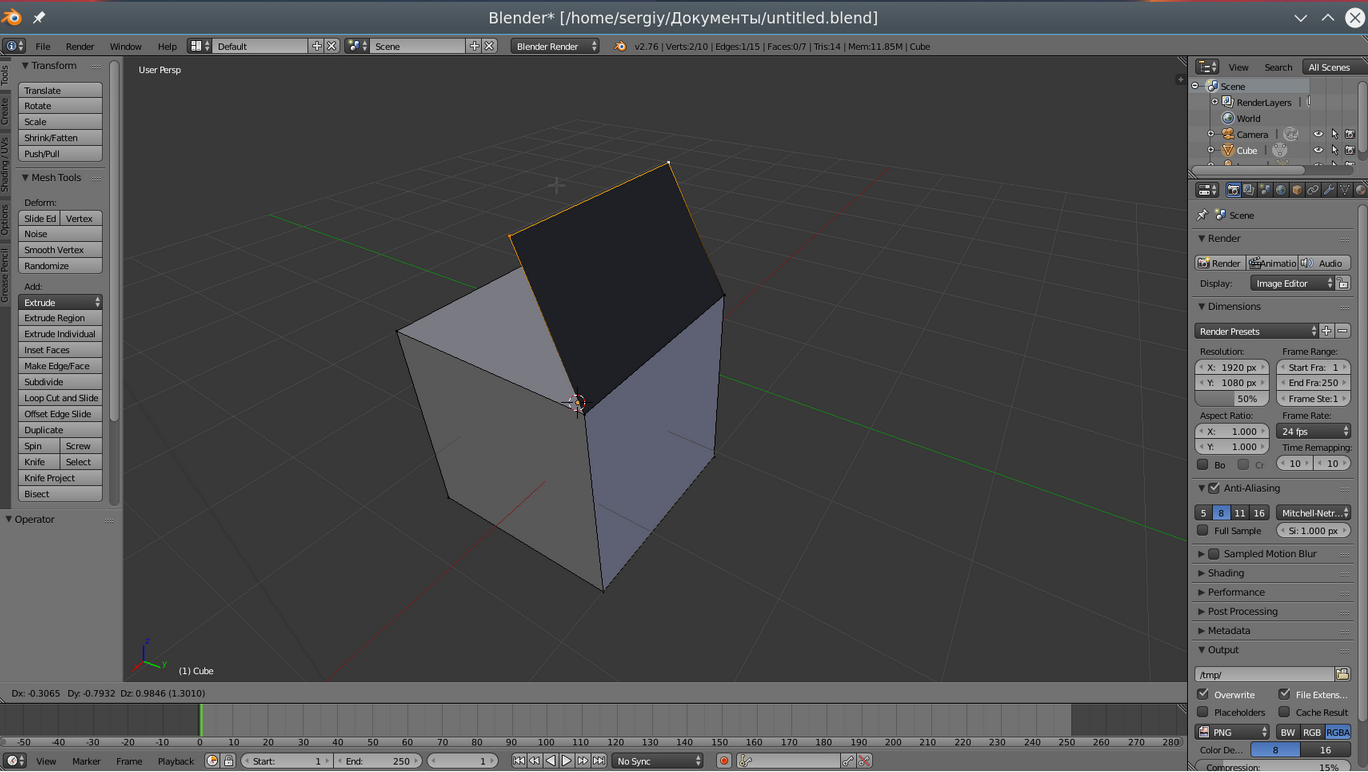Adjust the resolution percentage 50% slider
Image resolution: width=1368 pixels, height=772 pixels.
(1232, 398)
